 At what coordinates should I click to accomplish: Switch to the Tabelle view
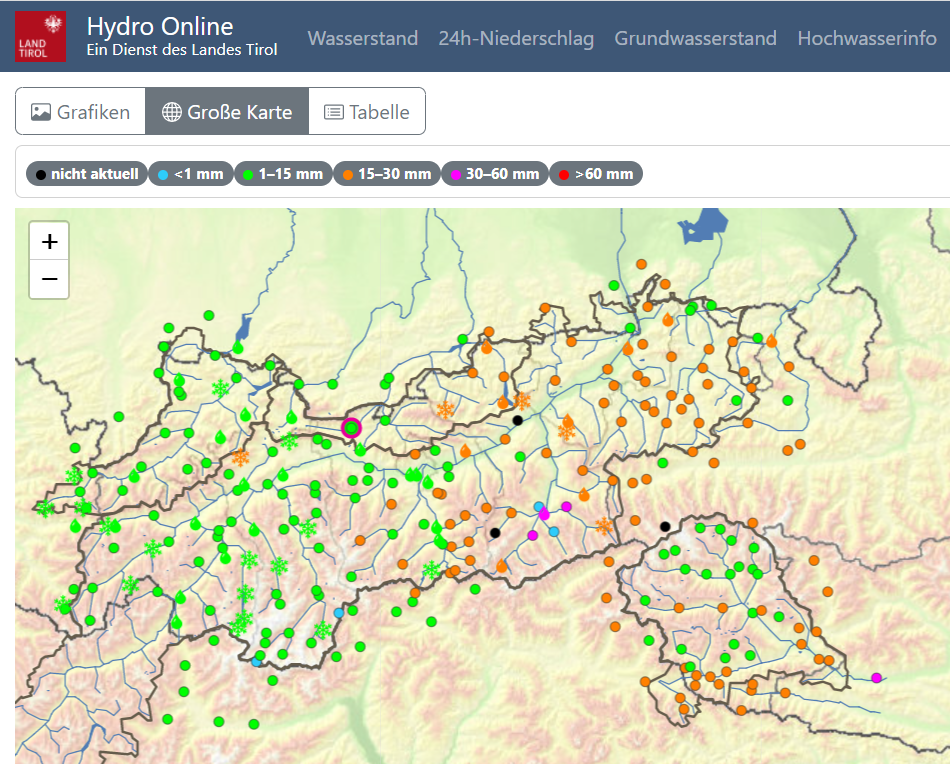pyautogui.click(x=367, y=111)
